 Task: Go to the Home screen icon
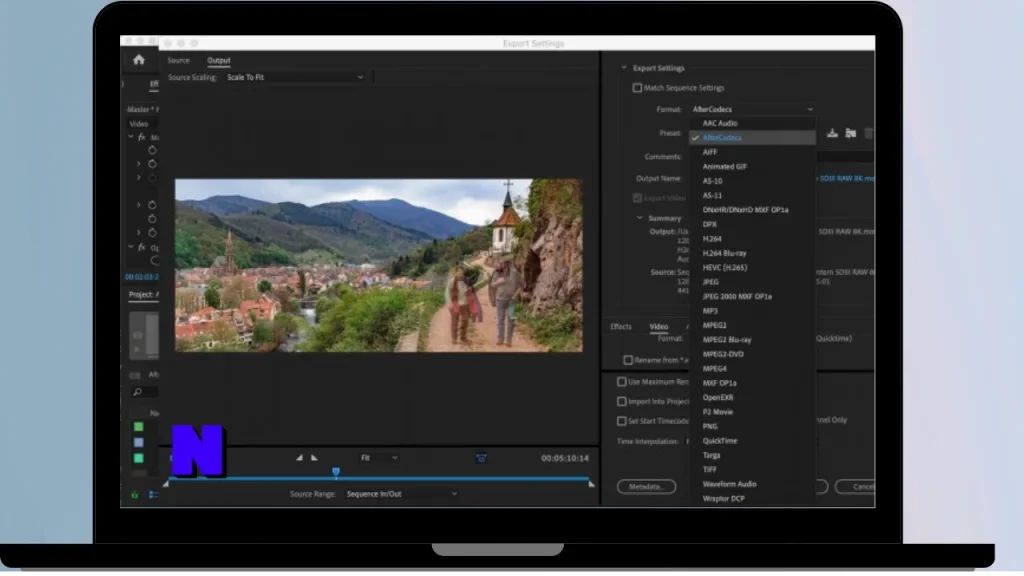(x=138, y=60)
